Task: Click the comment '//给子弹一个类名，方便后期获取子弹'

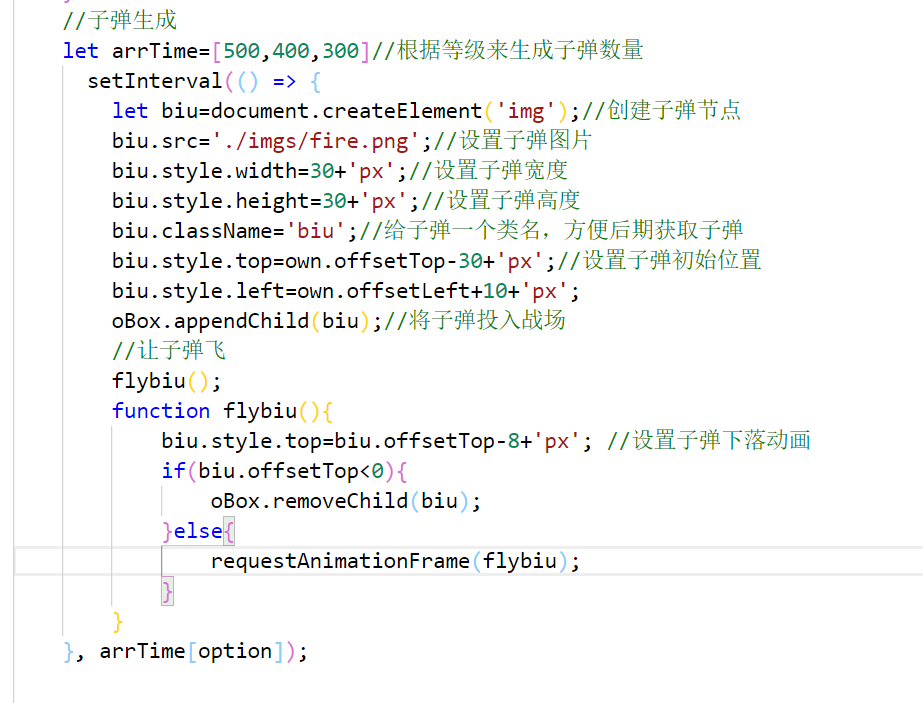Action: tap(551, 230)
